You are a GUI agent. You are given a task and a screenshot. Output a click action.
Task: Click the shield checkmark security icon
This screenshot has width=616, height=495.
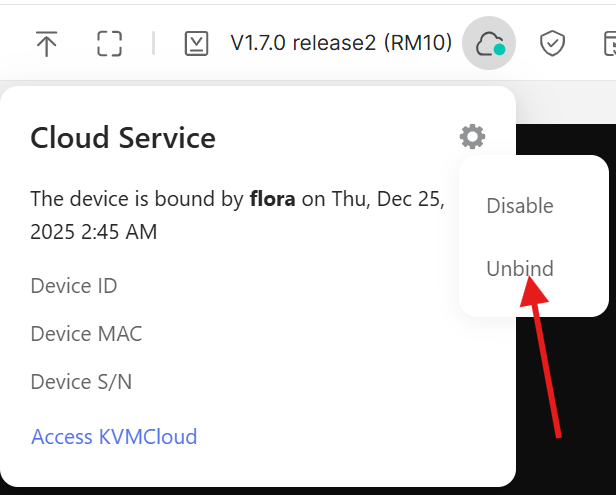553,43
